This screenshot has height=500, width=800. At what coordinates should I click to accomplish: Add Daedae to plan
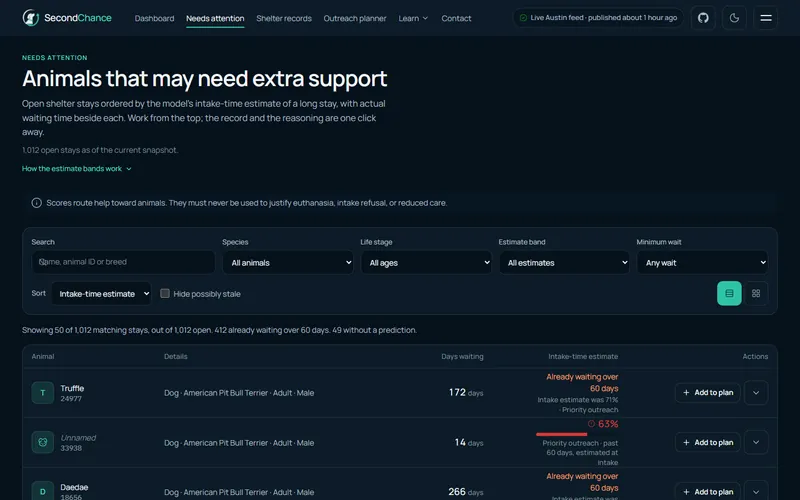pos(708,491)
